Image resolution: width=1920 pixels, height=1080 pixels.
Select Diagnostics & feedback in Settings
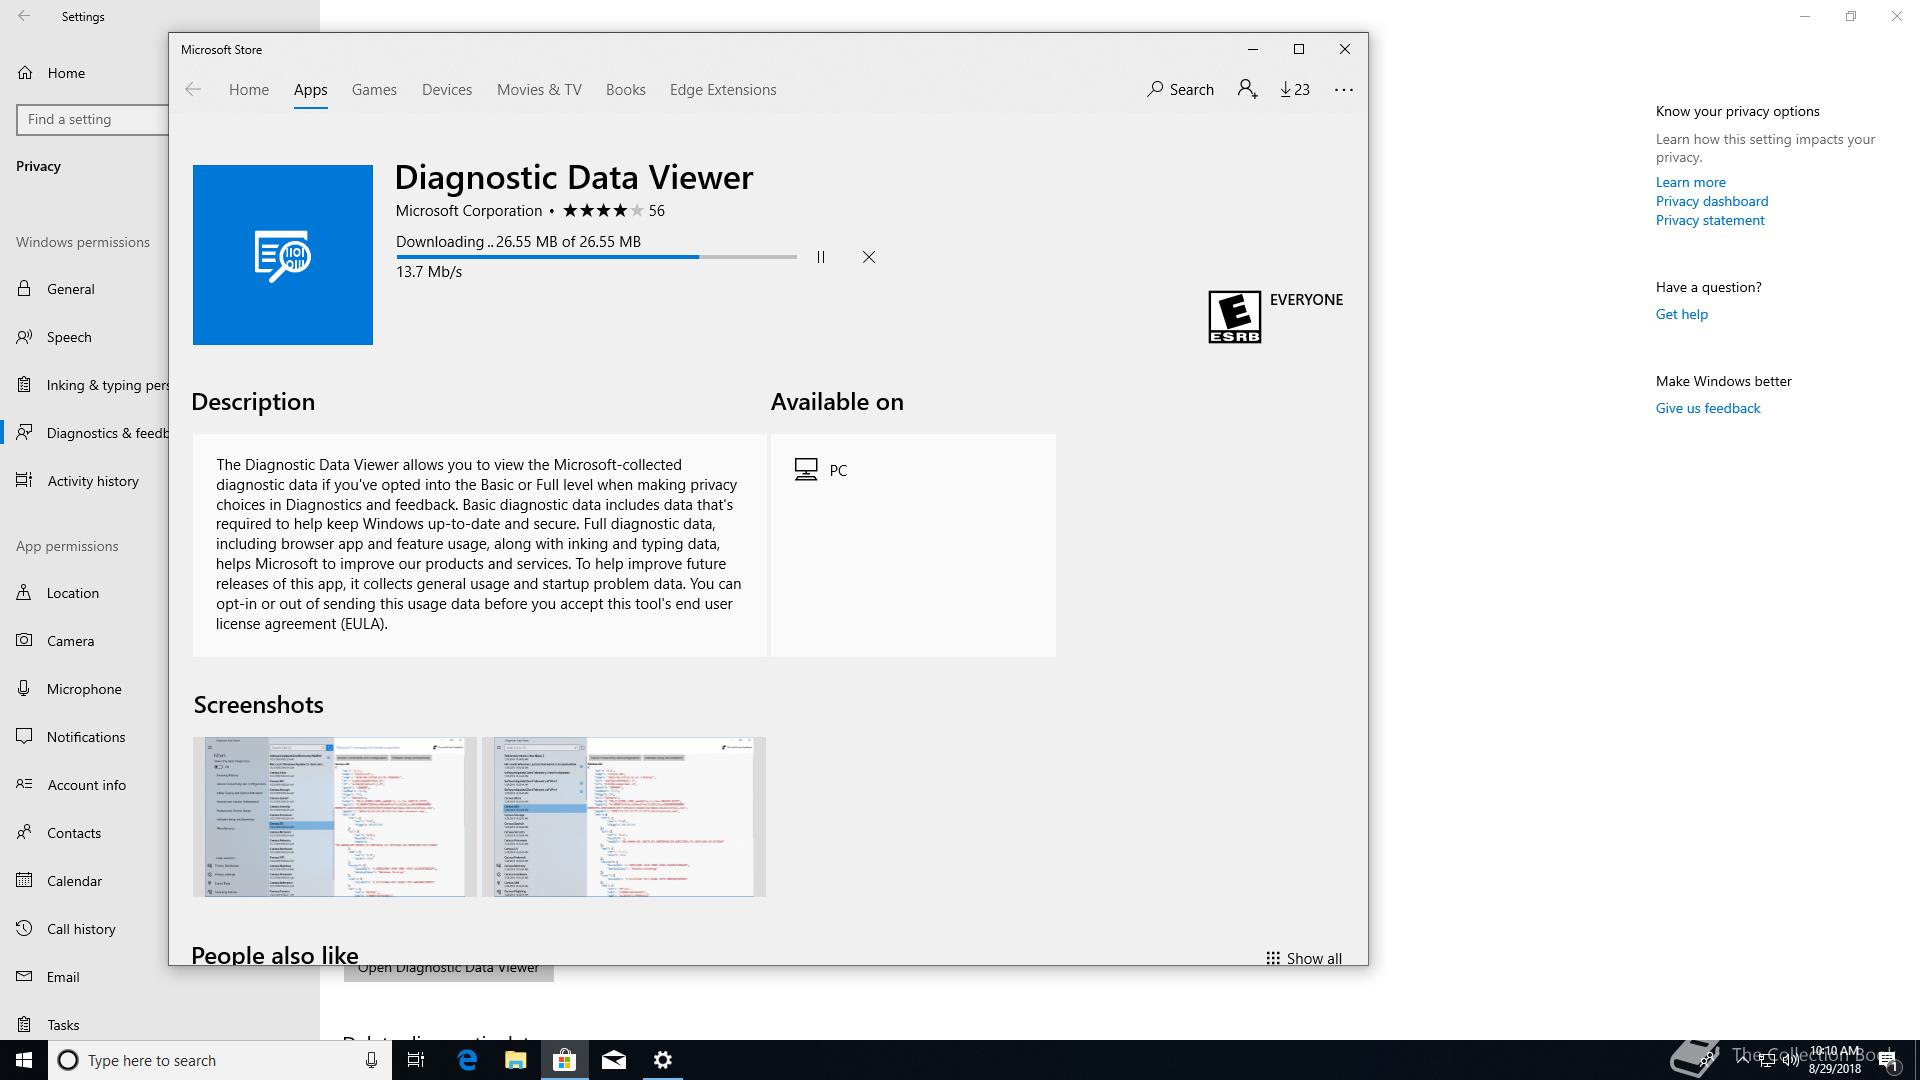(x=84, y=433)
